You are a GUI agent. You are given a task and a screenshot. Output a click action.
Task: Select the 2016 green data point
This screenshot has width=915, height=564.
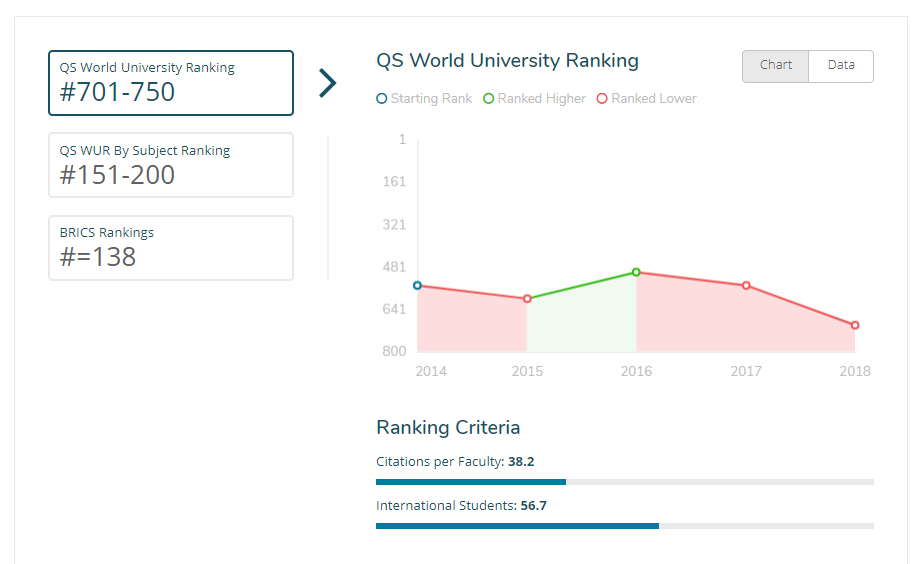[636, 272]
